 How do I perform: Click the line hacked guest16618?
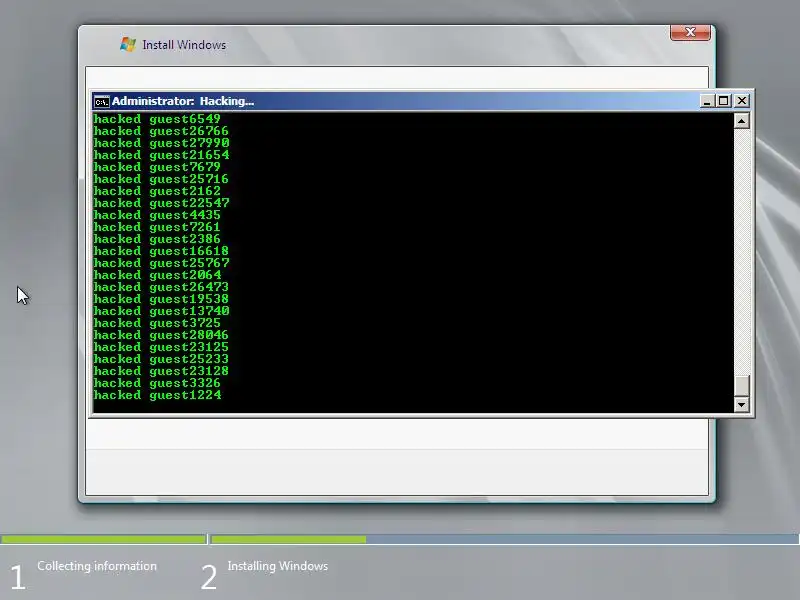(x=161, y=251)
